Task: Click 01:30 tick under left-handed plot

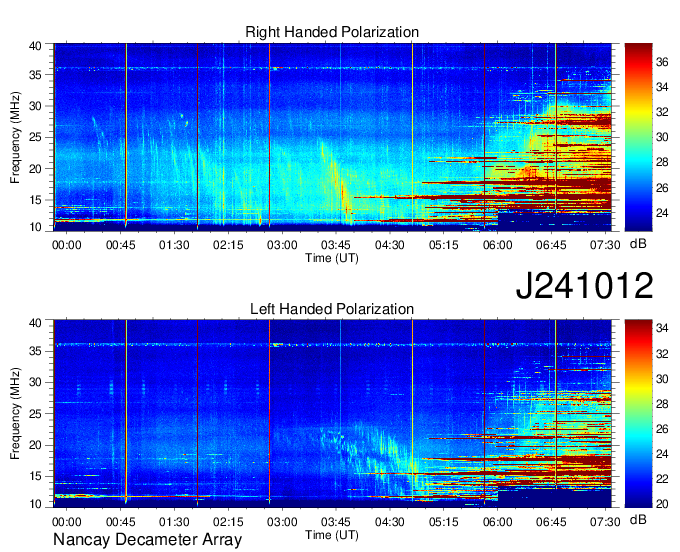Action: point(174,522)
